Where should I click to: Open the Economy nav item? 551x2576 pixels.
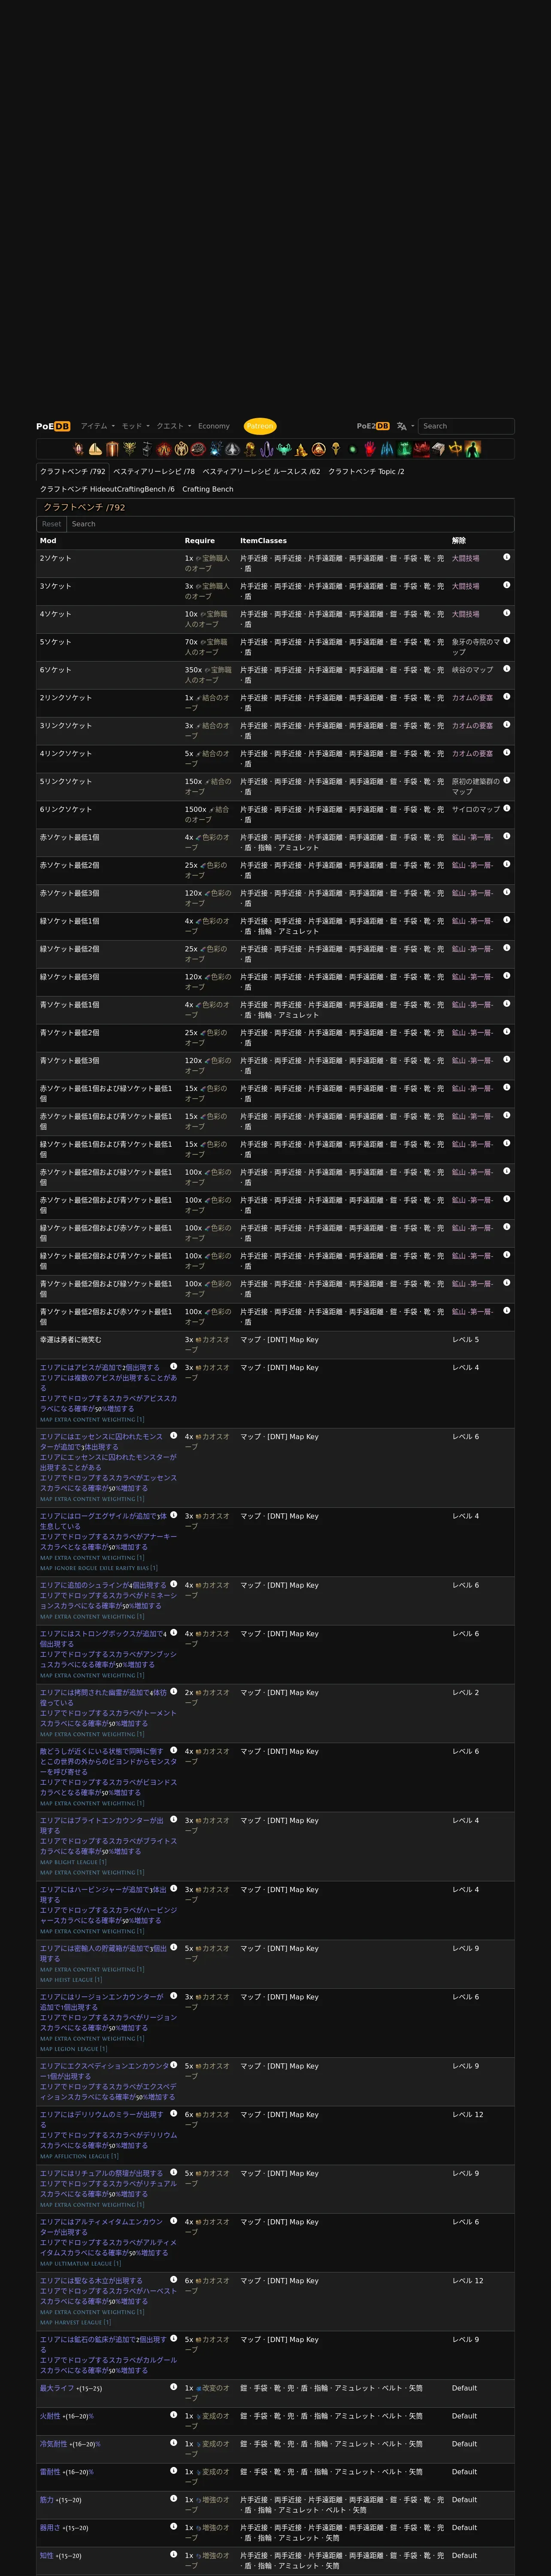214,426
